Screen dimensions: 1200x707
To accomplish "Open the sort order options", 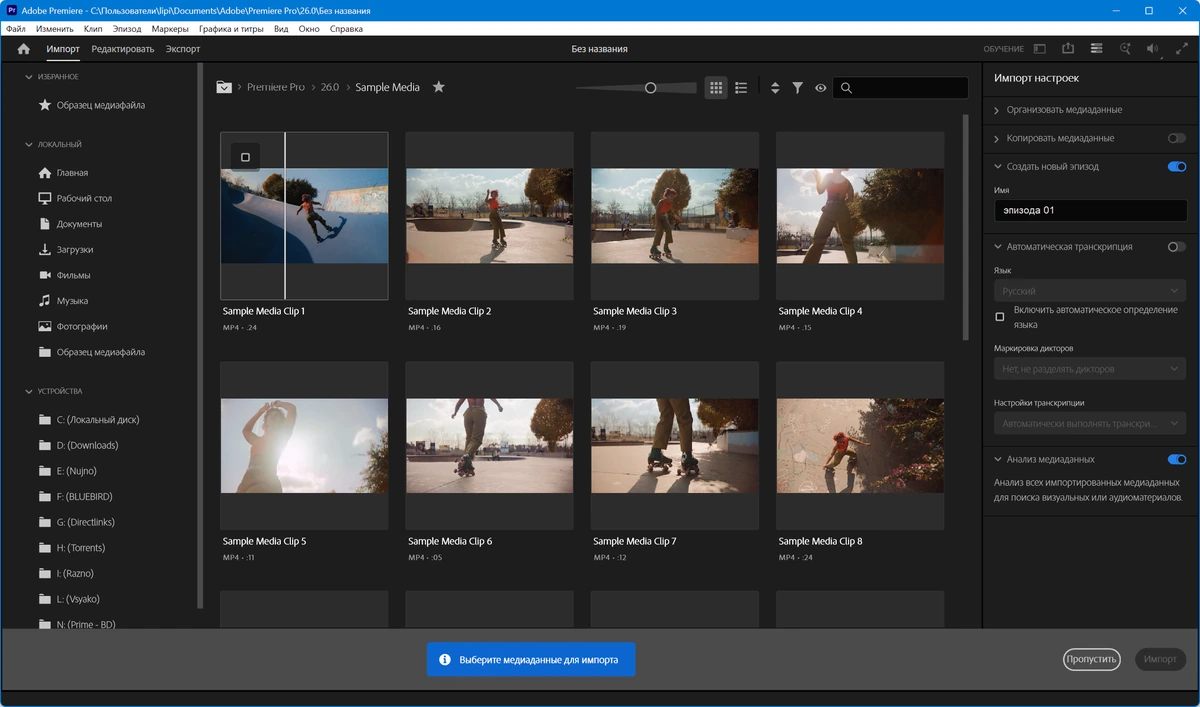I will [775, 88].
